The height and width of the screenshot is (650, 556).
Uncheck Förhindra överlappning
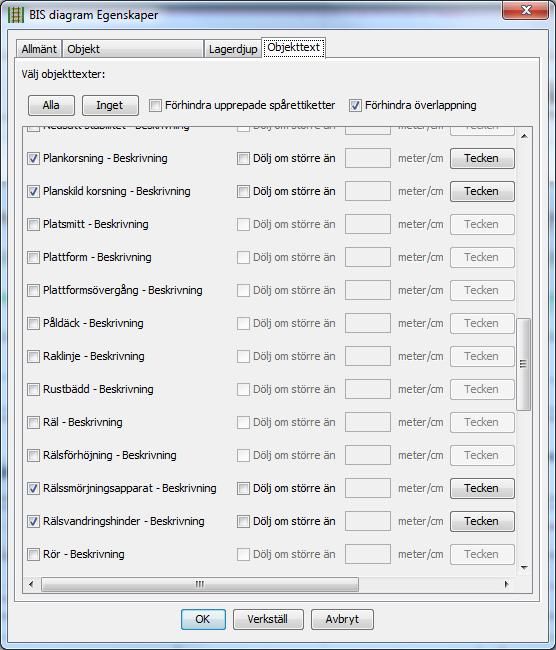(x=355, y=105)
